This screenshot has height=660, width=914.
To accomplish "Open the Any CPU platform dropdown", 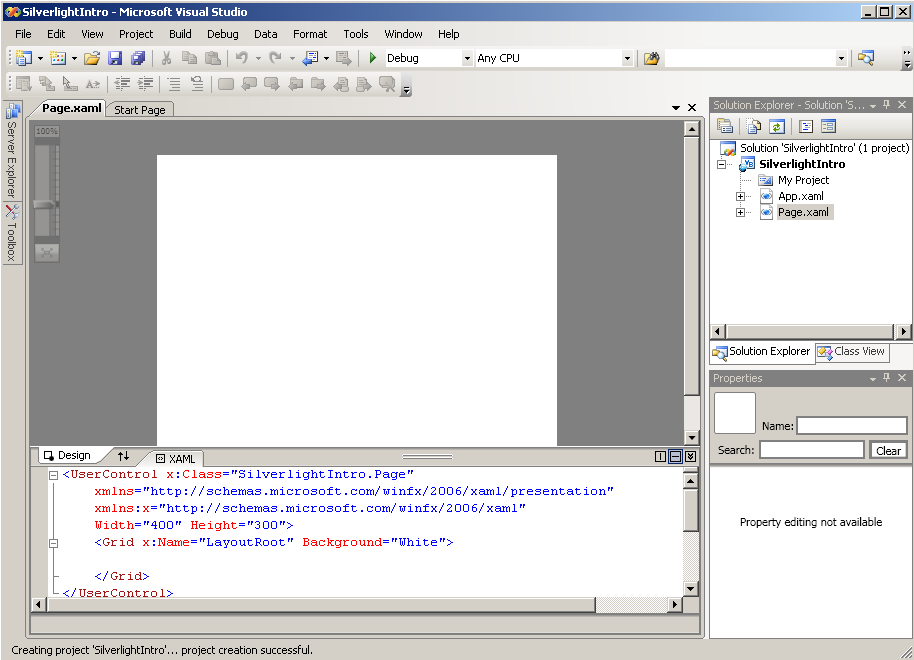I will 627,58.
